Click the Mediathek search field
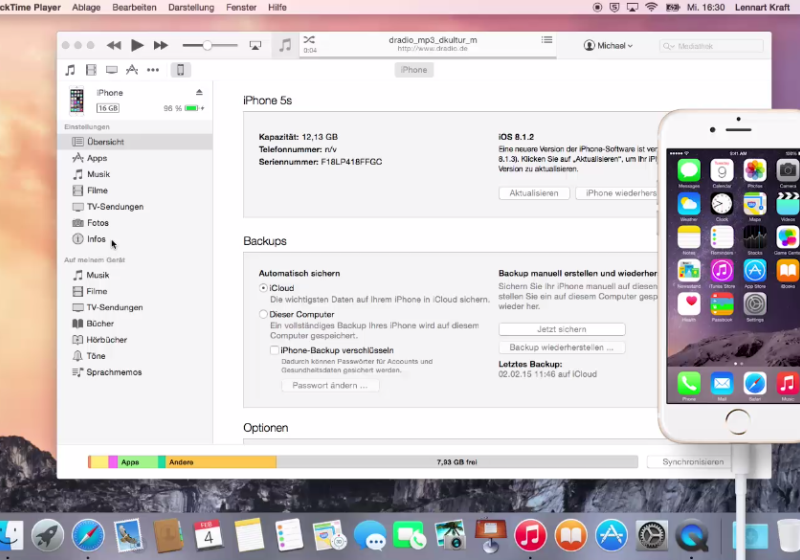Viewport: 800px width, 560px height. (x=711, y=46)
